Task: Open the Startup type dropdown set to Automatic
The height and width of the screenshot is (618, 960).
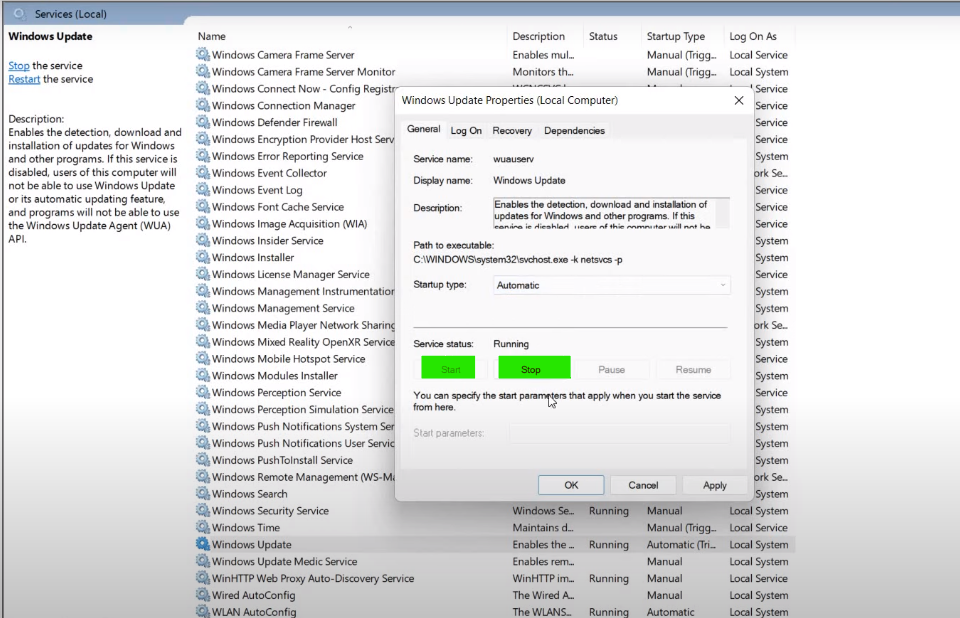Action: point(611,285)
